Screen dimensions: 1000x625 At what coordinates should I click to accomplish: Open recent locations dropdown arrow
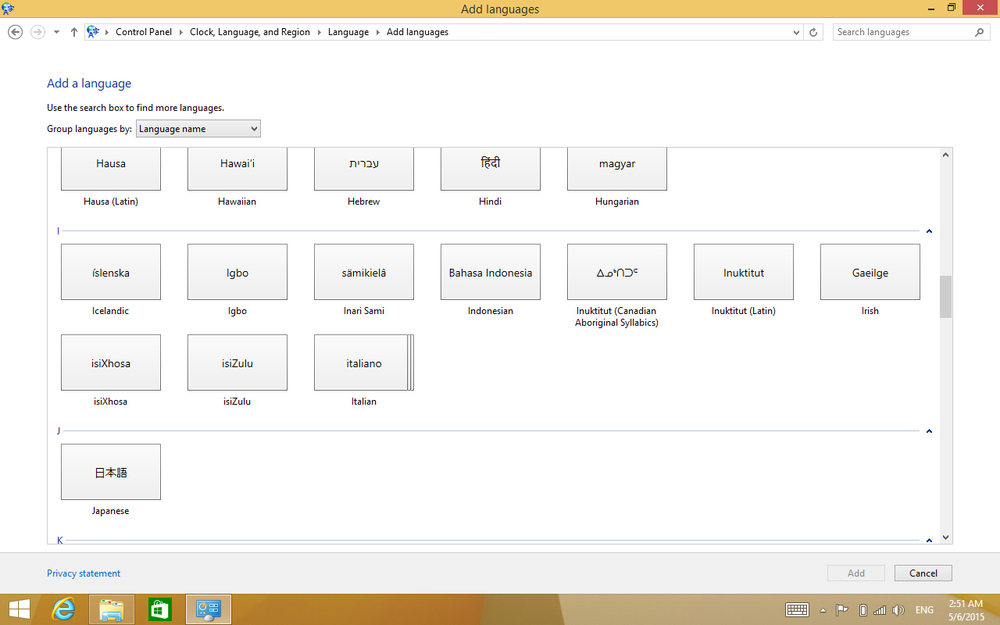[x=56, y=32]
